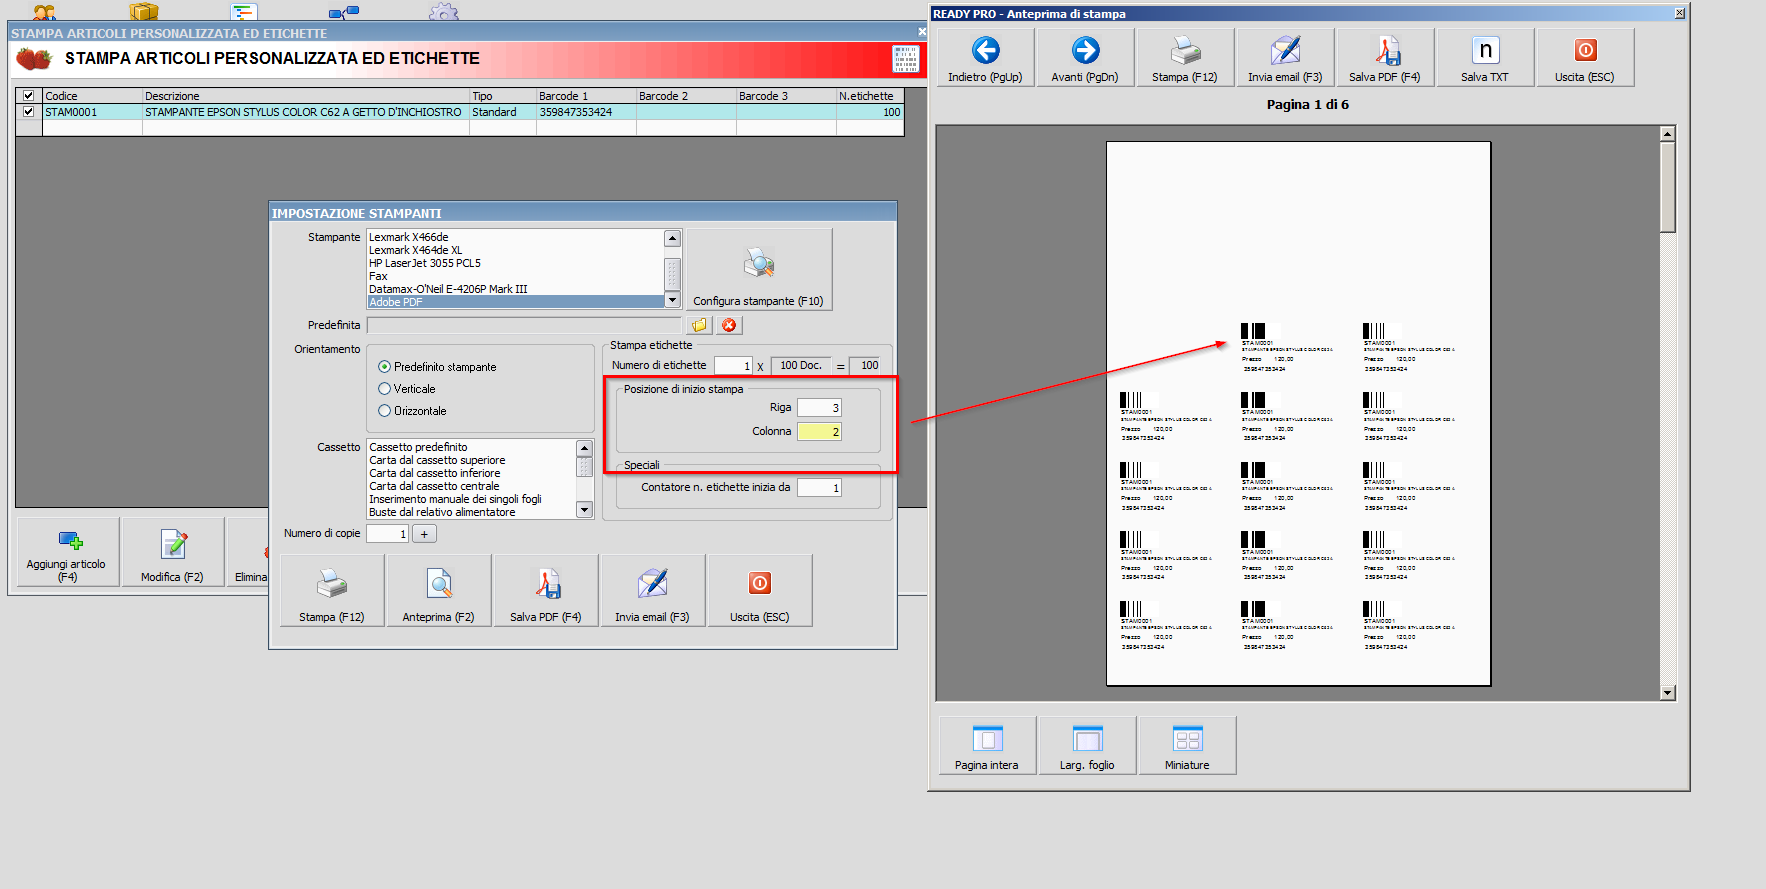Select Adobe PDF printer

[x=515, y=302]
